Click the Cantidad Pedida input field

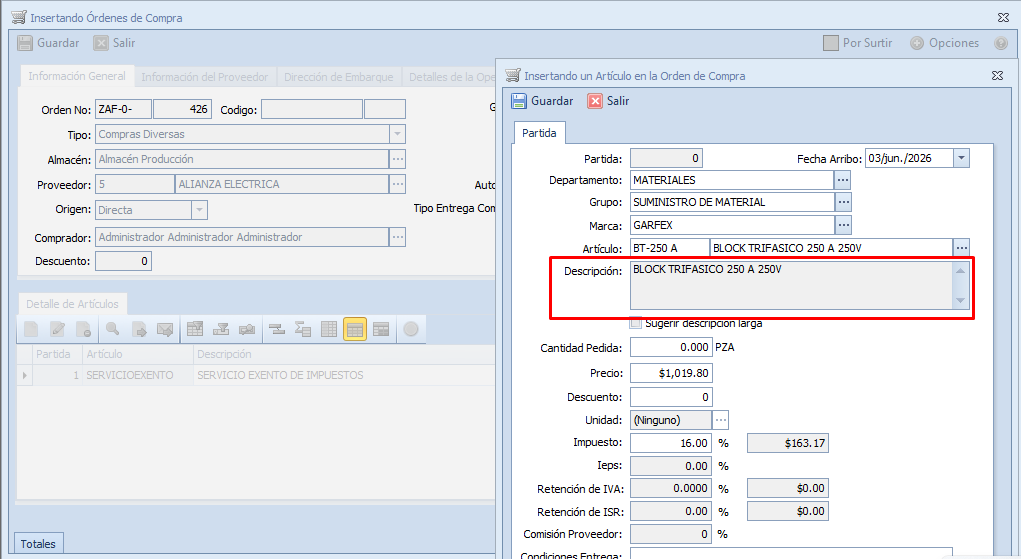671,347
